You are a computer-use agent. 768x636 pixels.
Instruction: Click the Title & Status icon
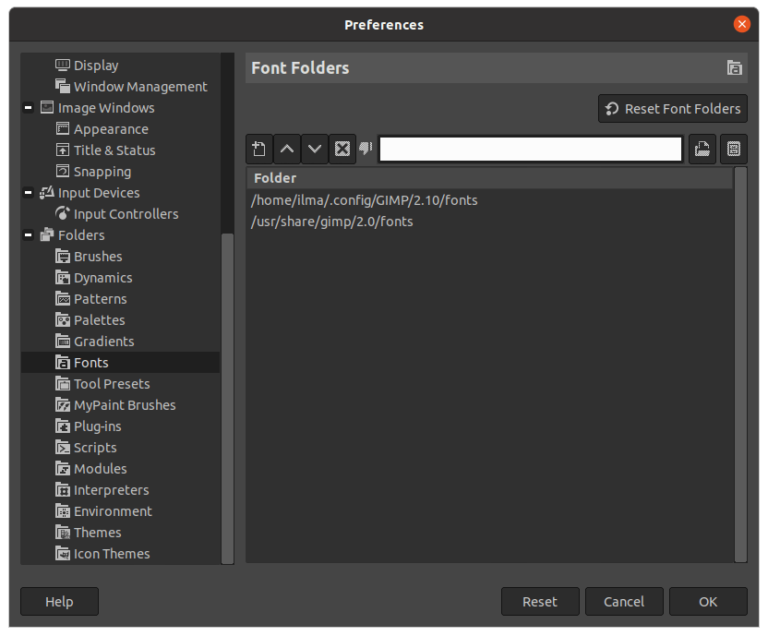point(62,150)
